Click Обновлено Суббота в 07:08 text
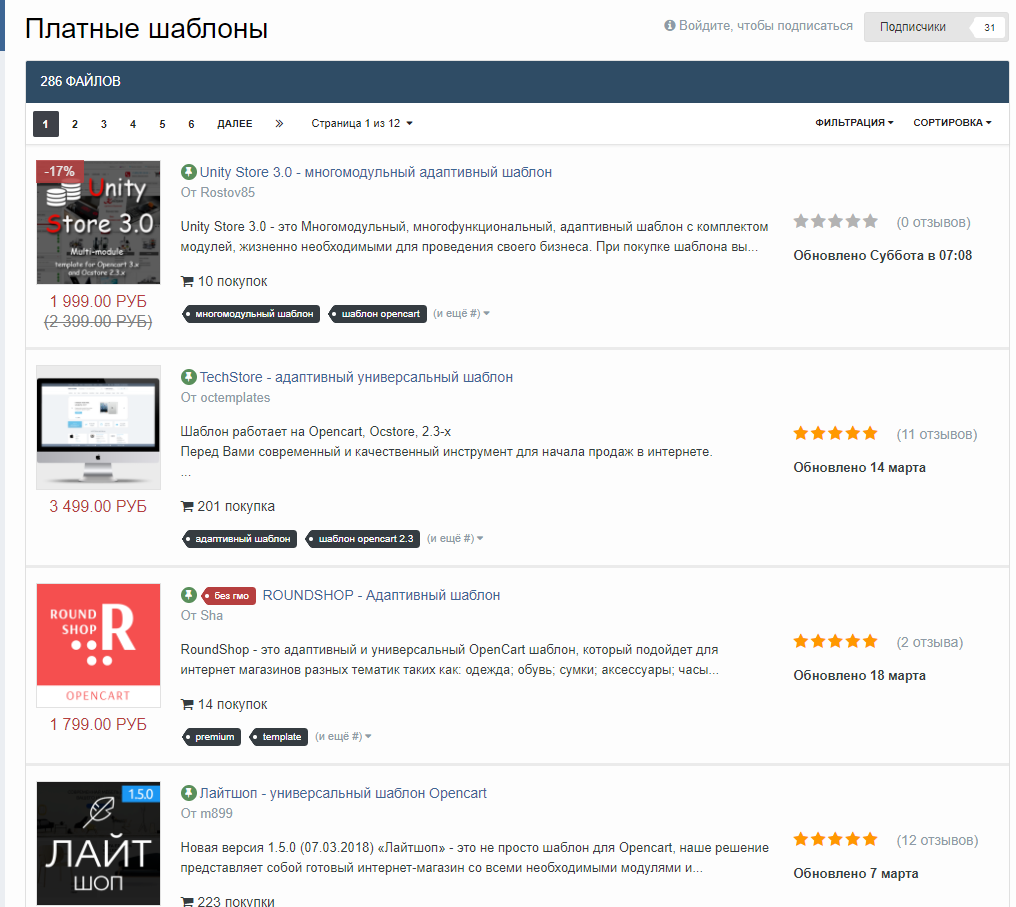Viewport: 1016px width, 907px height. click(883, 255)
